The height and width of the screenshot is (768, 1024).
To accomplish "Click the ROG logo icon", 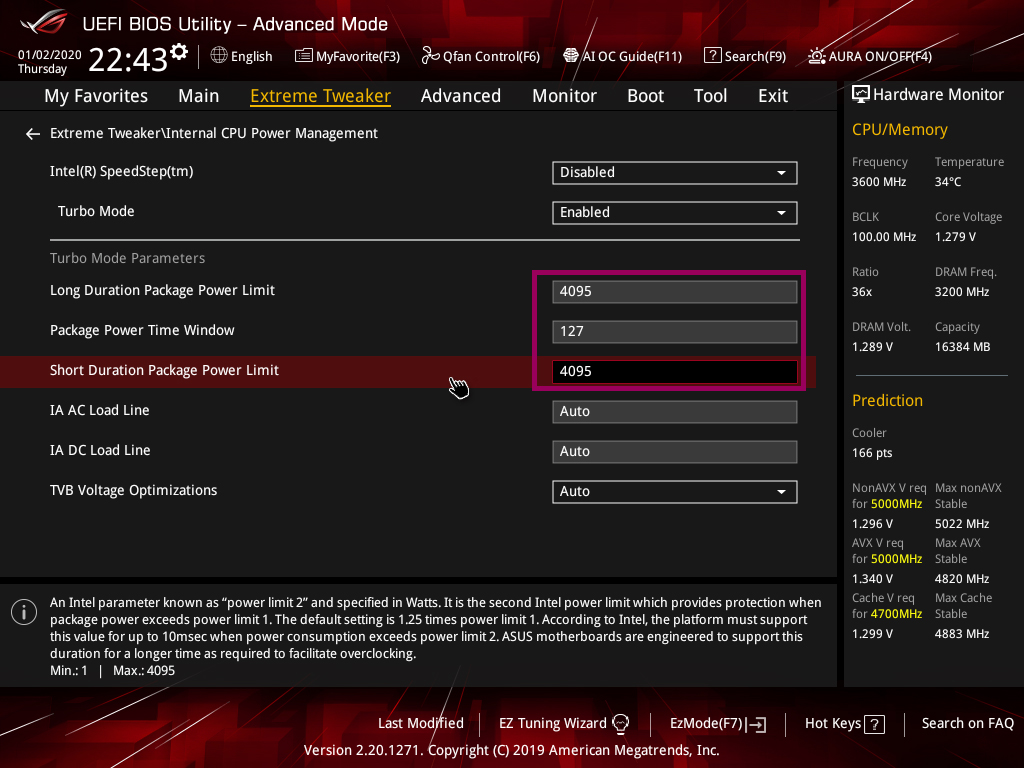I will 43,22.
